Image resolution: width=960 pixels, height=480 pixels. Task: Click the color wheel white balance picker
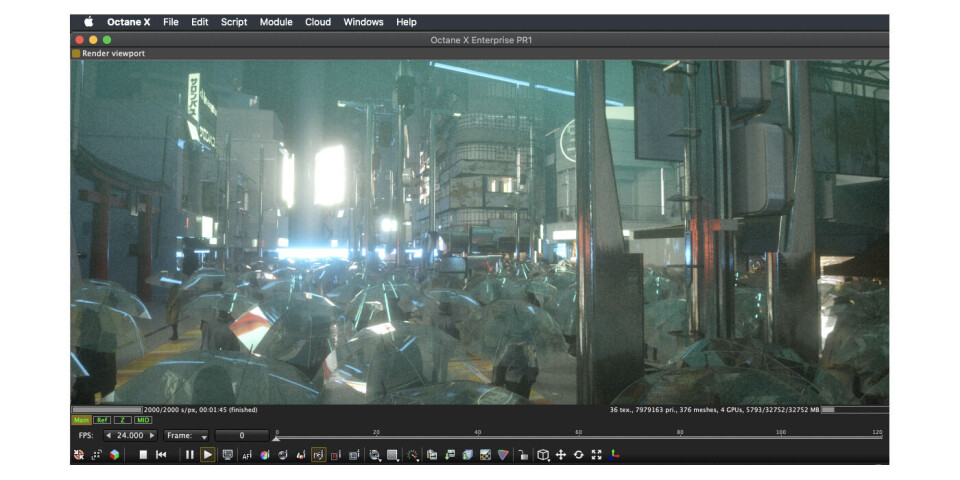point(265,455)
